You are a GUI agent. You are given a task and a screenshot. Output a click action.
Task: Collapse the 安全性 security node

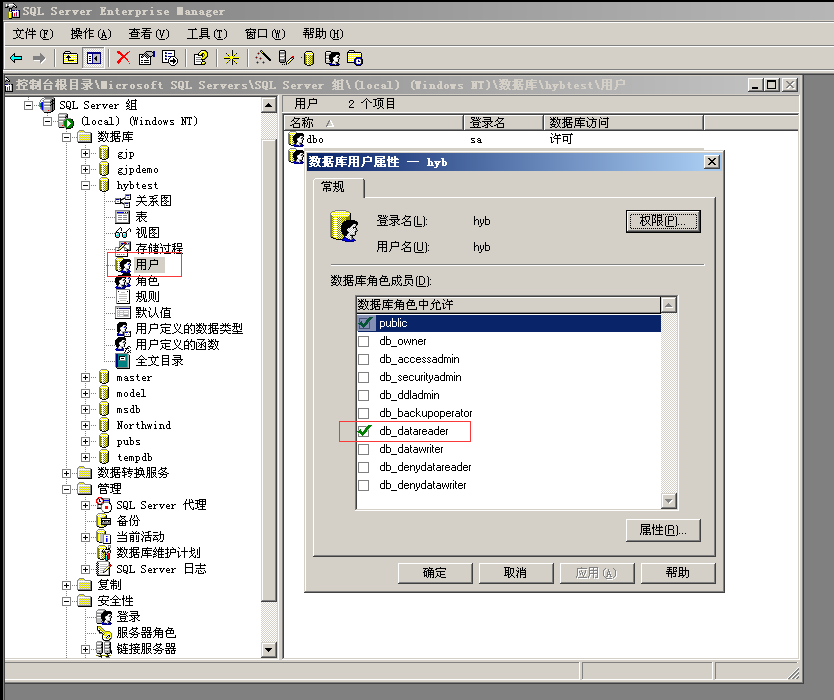point(66,602)
